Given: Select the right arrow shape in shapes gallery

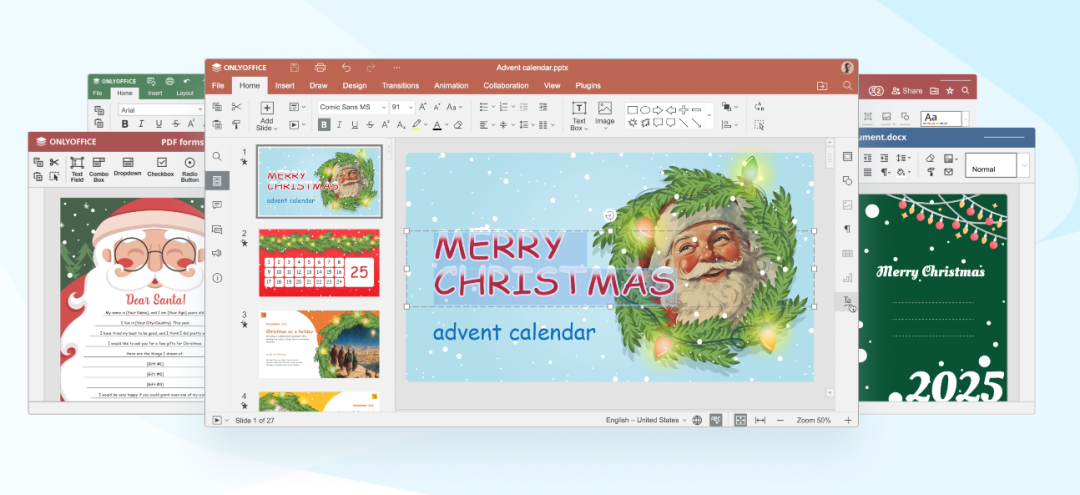Looking at the screenshot, I should point(658,110).
